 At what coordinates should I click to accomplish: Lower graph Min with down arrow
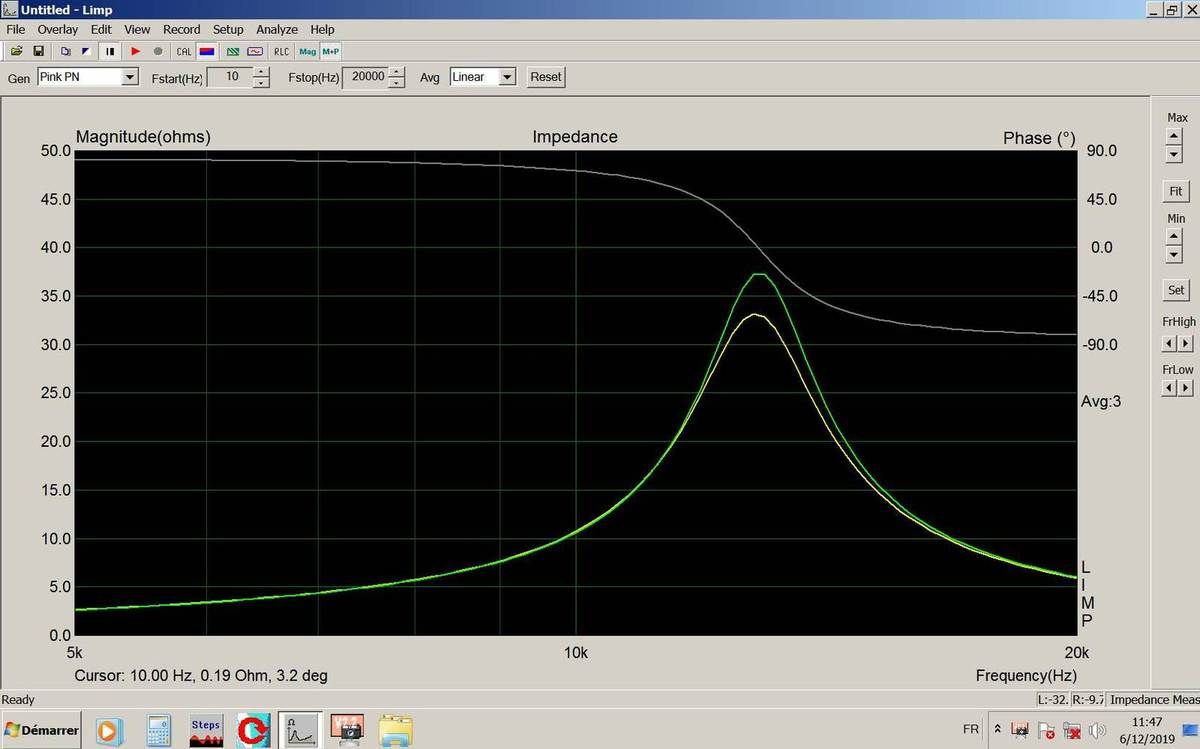[x=1174, y=254]
